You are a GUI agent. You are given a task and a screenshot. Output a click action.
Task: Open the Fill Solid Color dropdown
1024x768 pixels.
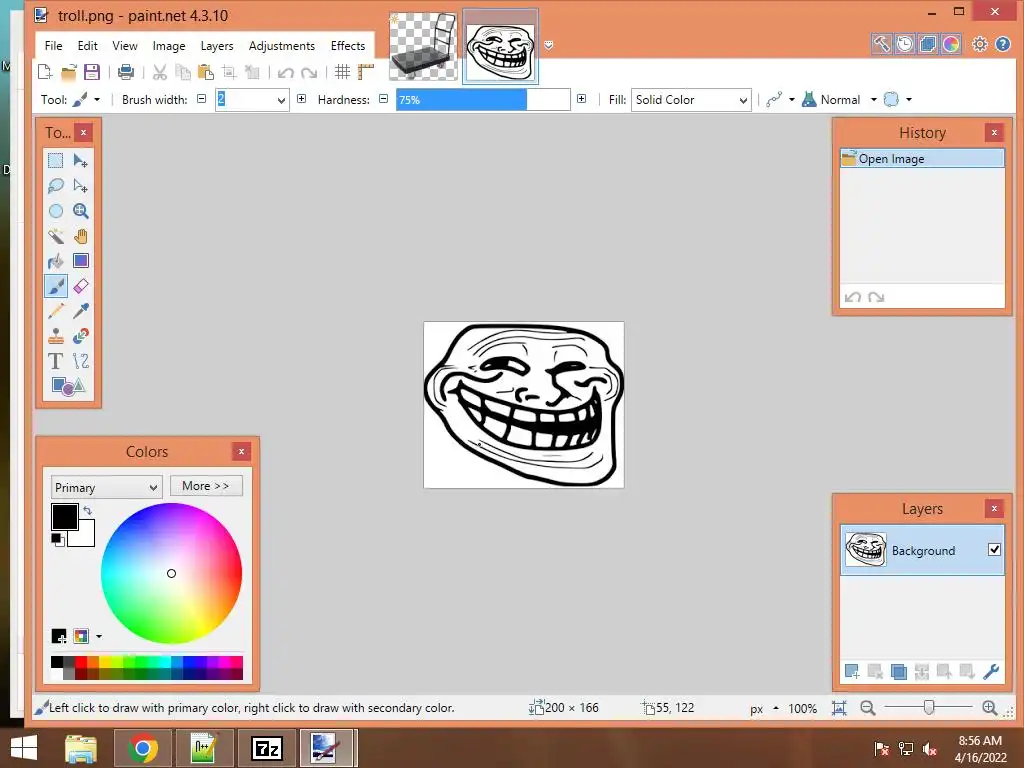pos(691,100)
